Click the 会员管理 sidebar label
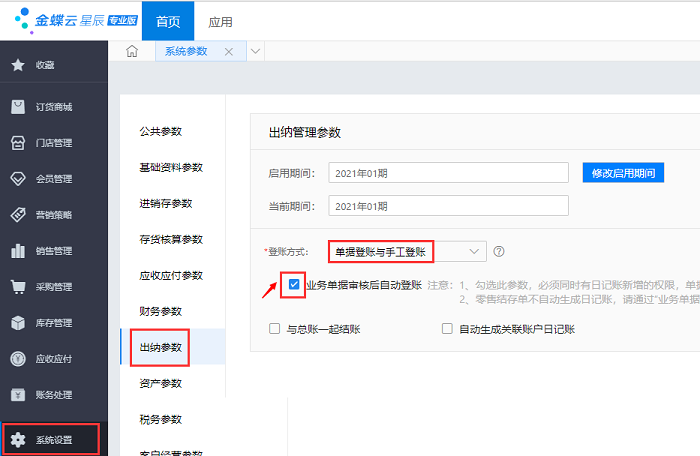 pos(54,179)
